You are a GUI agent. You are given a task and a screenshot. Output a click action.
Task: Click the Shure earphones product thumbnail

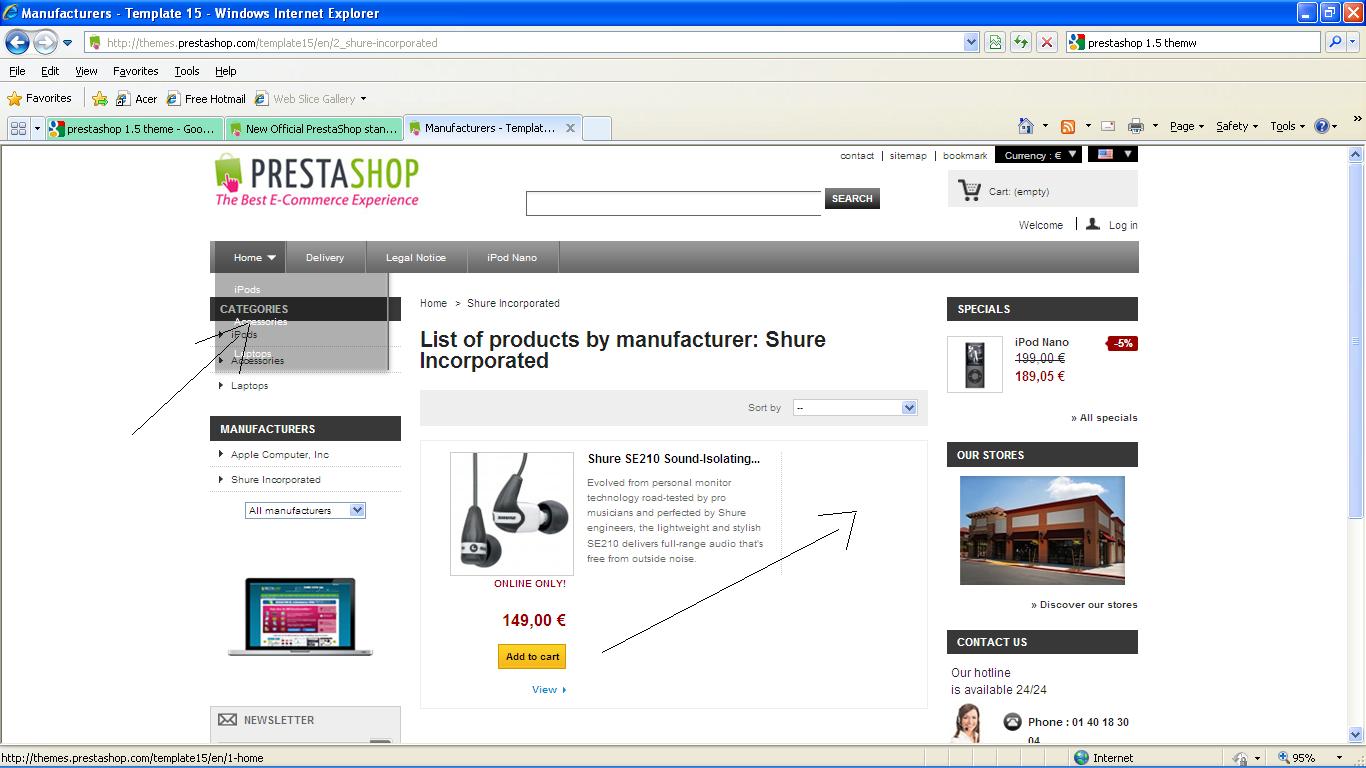point(512,513)
